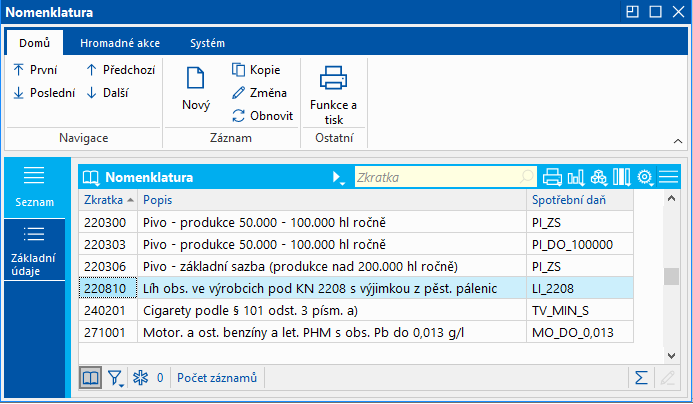Open the filter funnel dropdown
693x404 pixels.
[x=116, y=377]
